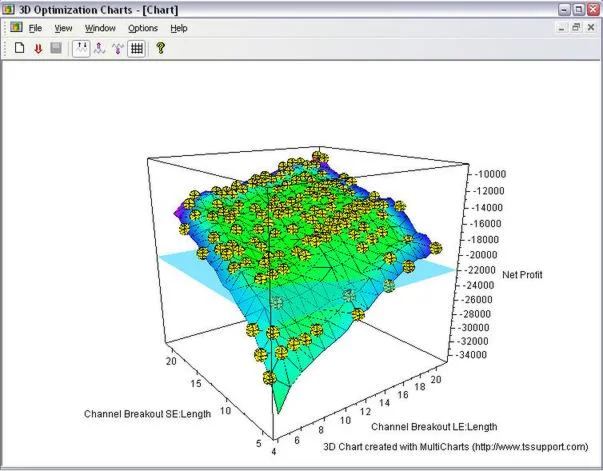Image resolution: width=603 pixels, height=471 pixels.
Task: Click the red down arrow toolbar icon
Action: (x=37, y=48)
